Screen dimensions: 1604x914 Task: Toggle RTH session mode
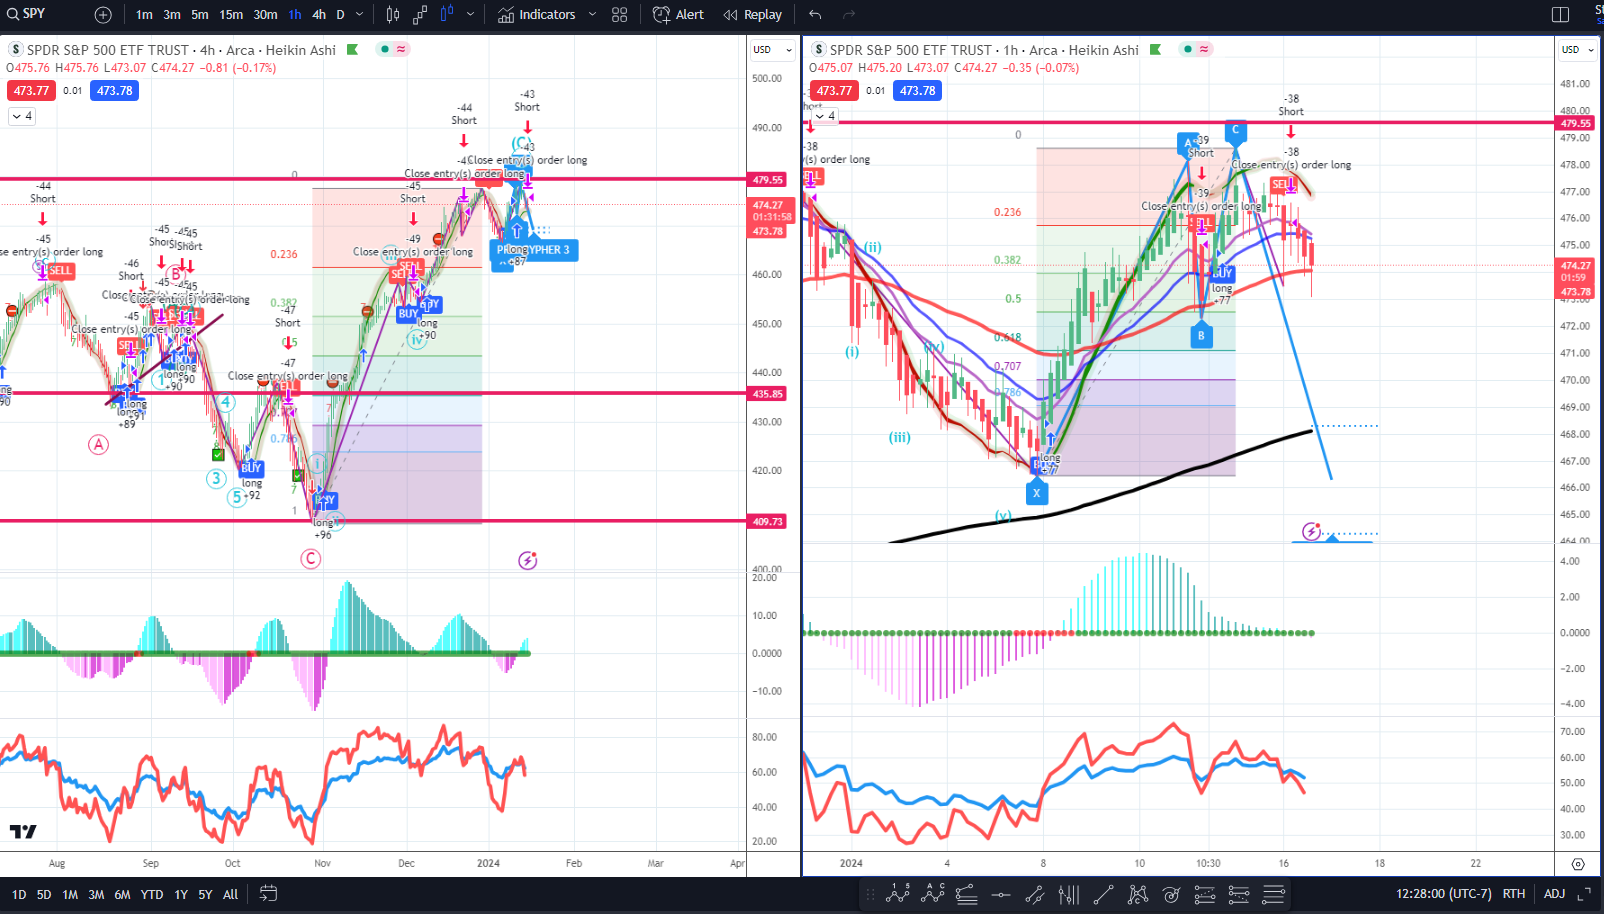(x=1513, y=894)
